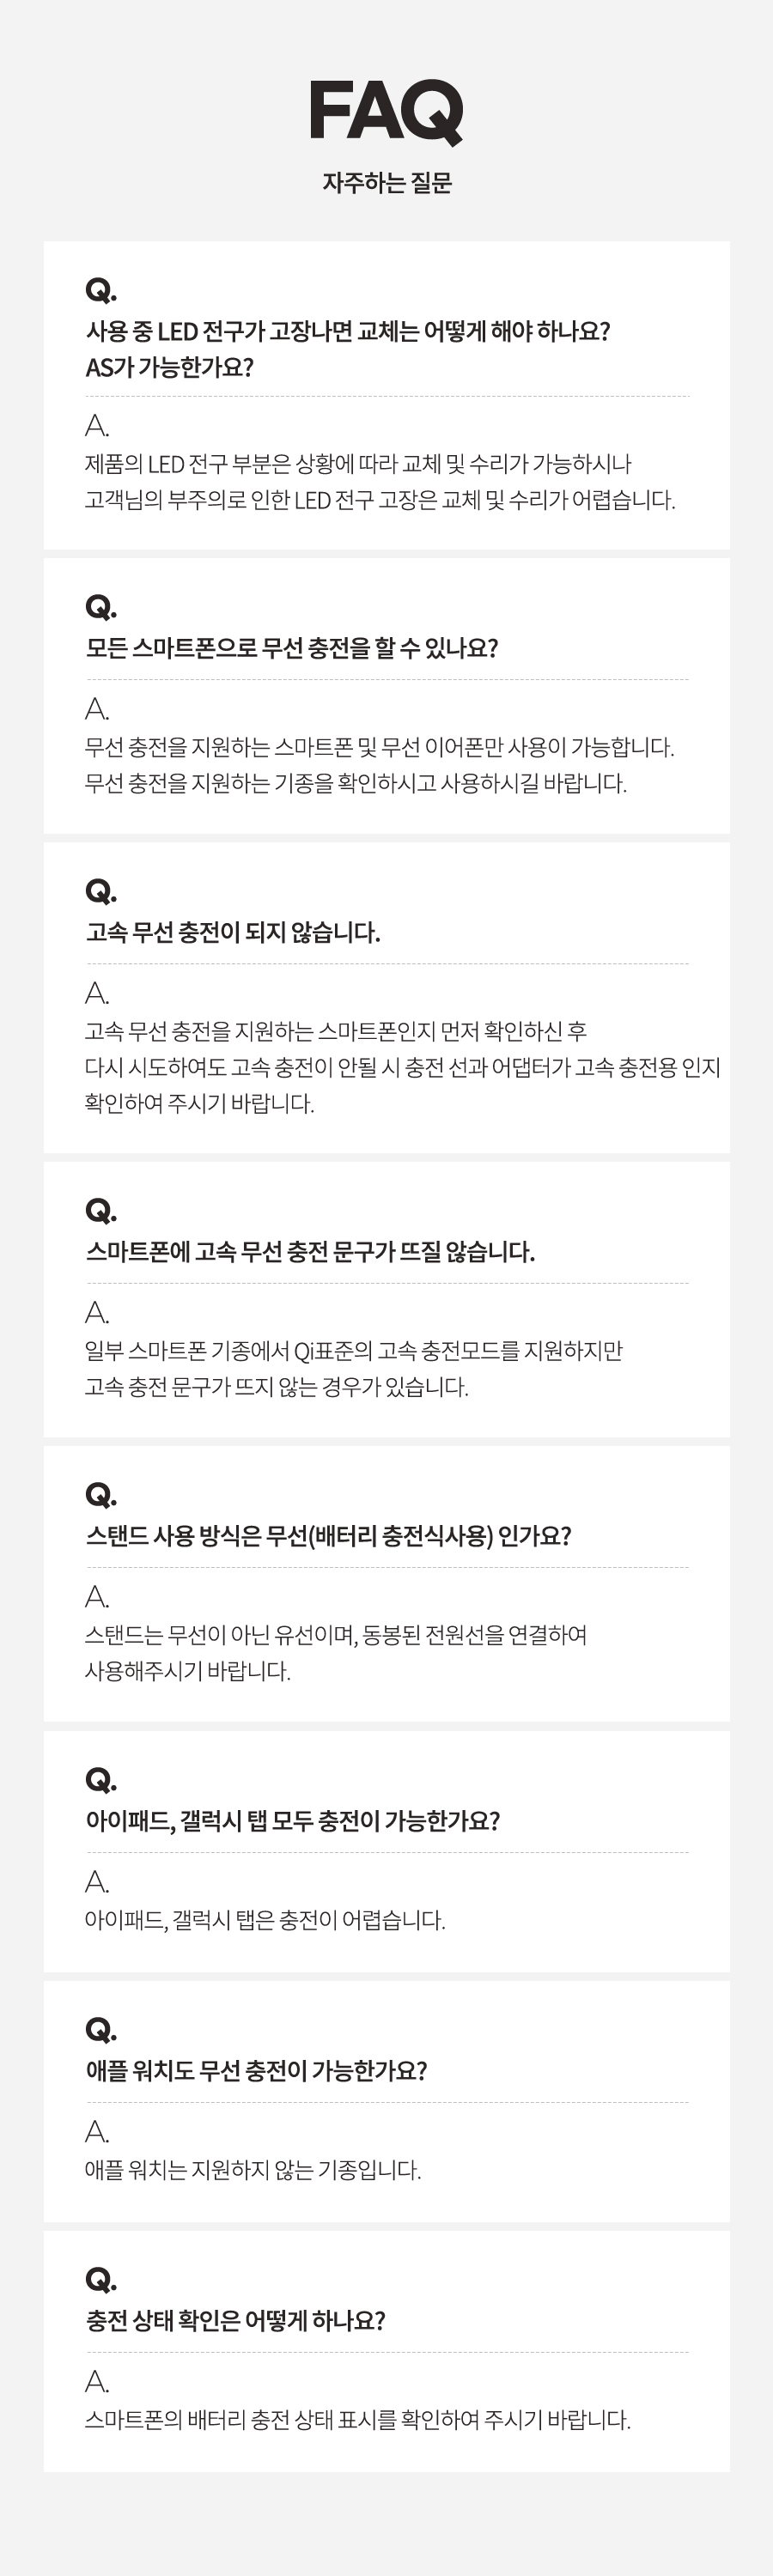This screenshot has width=773, height=2576.
Task: Expand "모든 스마트폰으로 무선 충전을 할 수 있나요?"
Action: tap(291, 648)
